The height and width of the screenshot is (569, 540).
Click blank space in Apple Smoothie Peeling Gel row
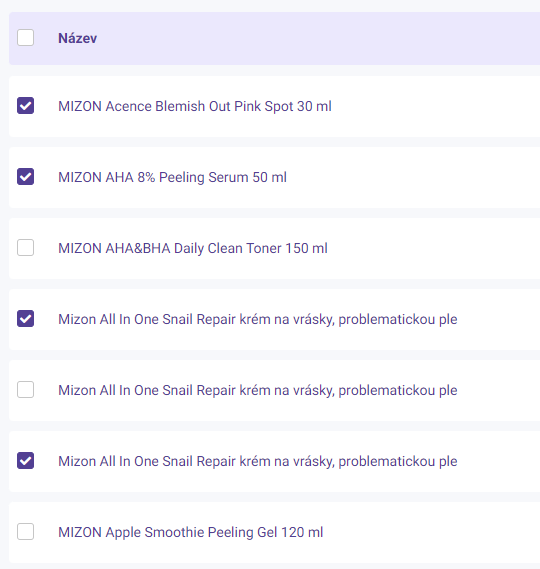click(x=432, y=533)
